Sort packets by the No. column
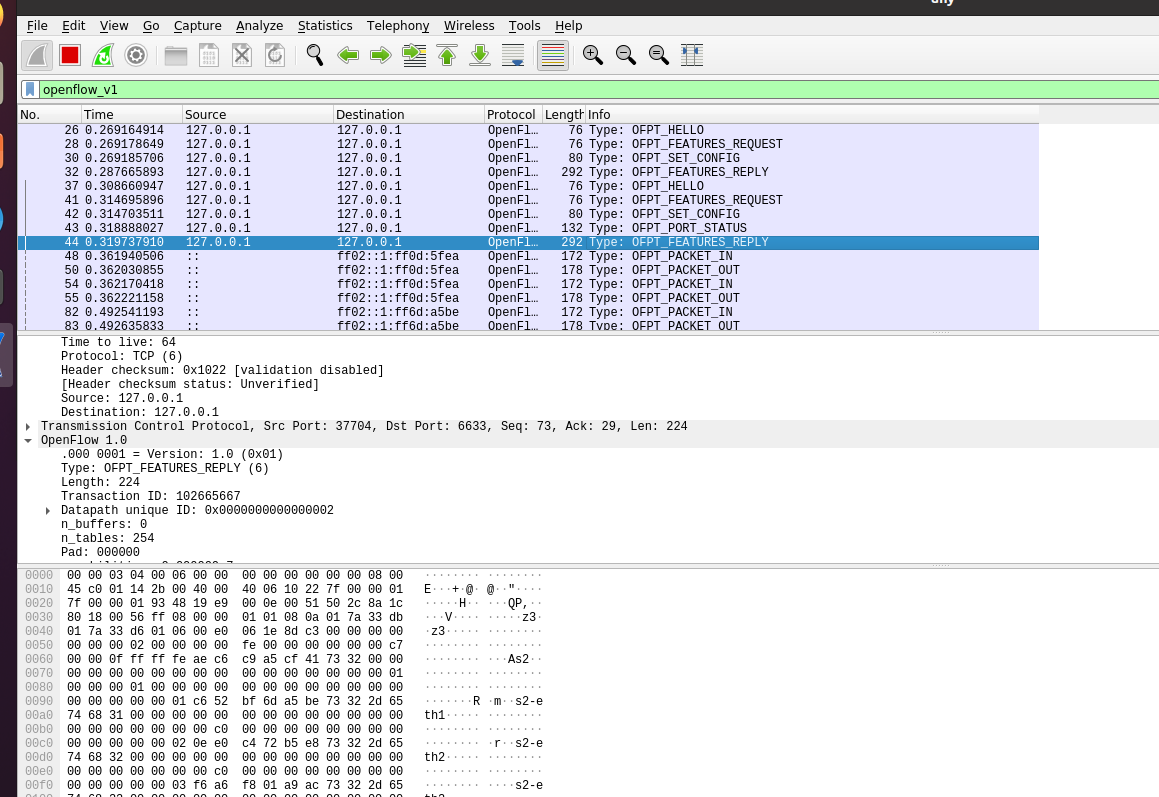Screen dimensions: 1159x797 click(50, 115)
